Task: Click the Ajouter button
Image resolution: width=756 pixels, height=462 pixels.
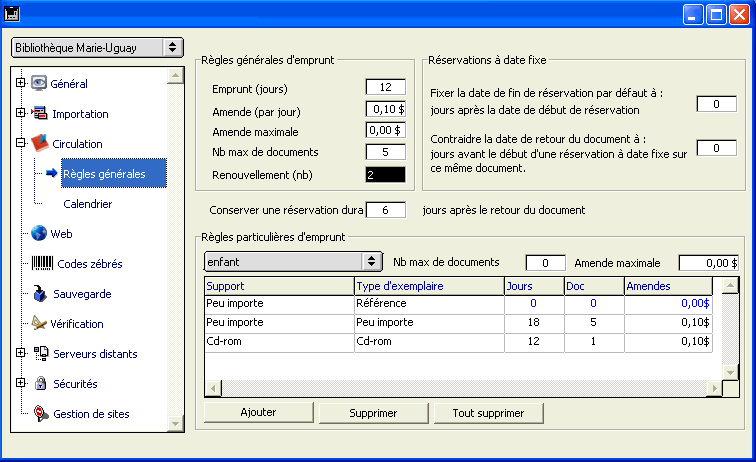Action: click(259, 412)
